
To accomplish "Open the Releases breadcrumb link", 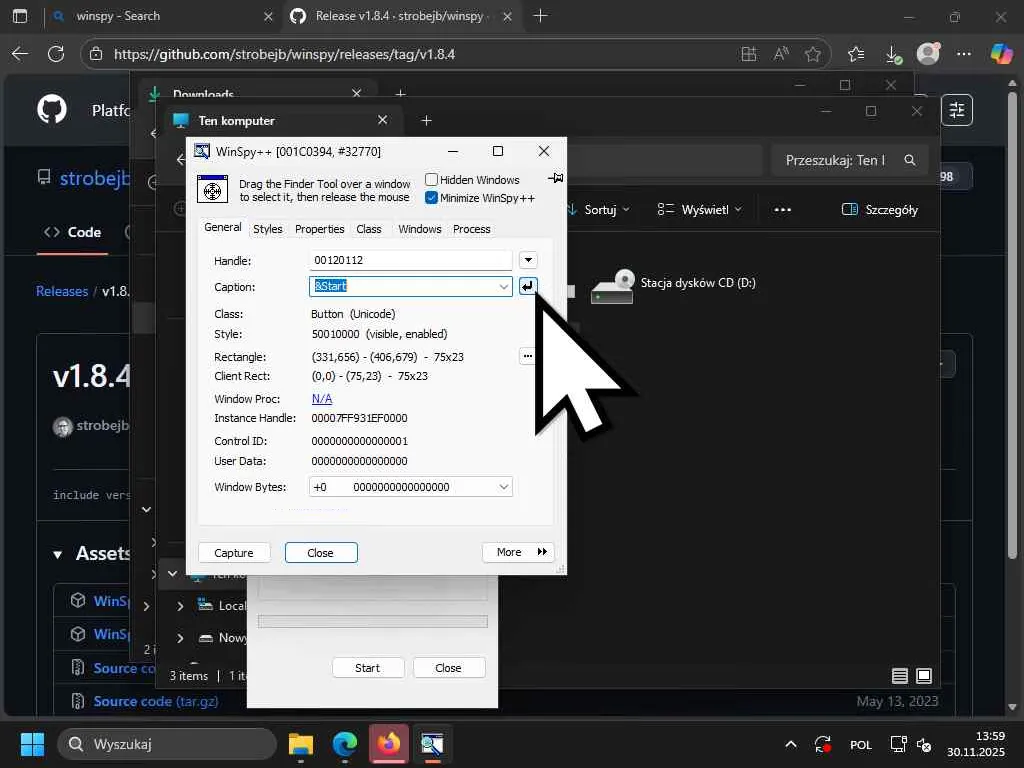I will pyautogui.click(x=62, y=291).
